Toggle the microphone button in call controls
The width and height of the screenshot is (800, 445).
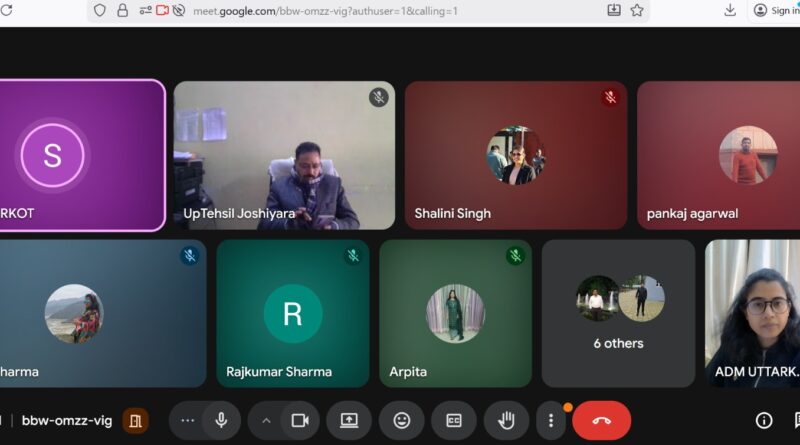(221, 421)
